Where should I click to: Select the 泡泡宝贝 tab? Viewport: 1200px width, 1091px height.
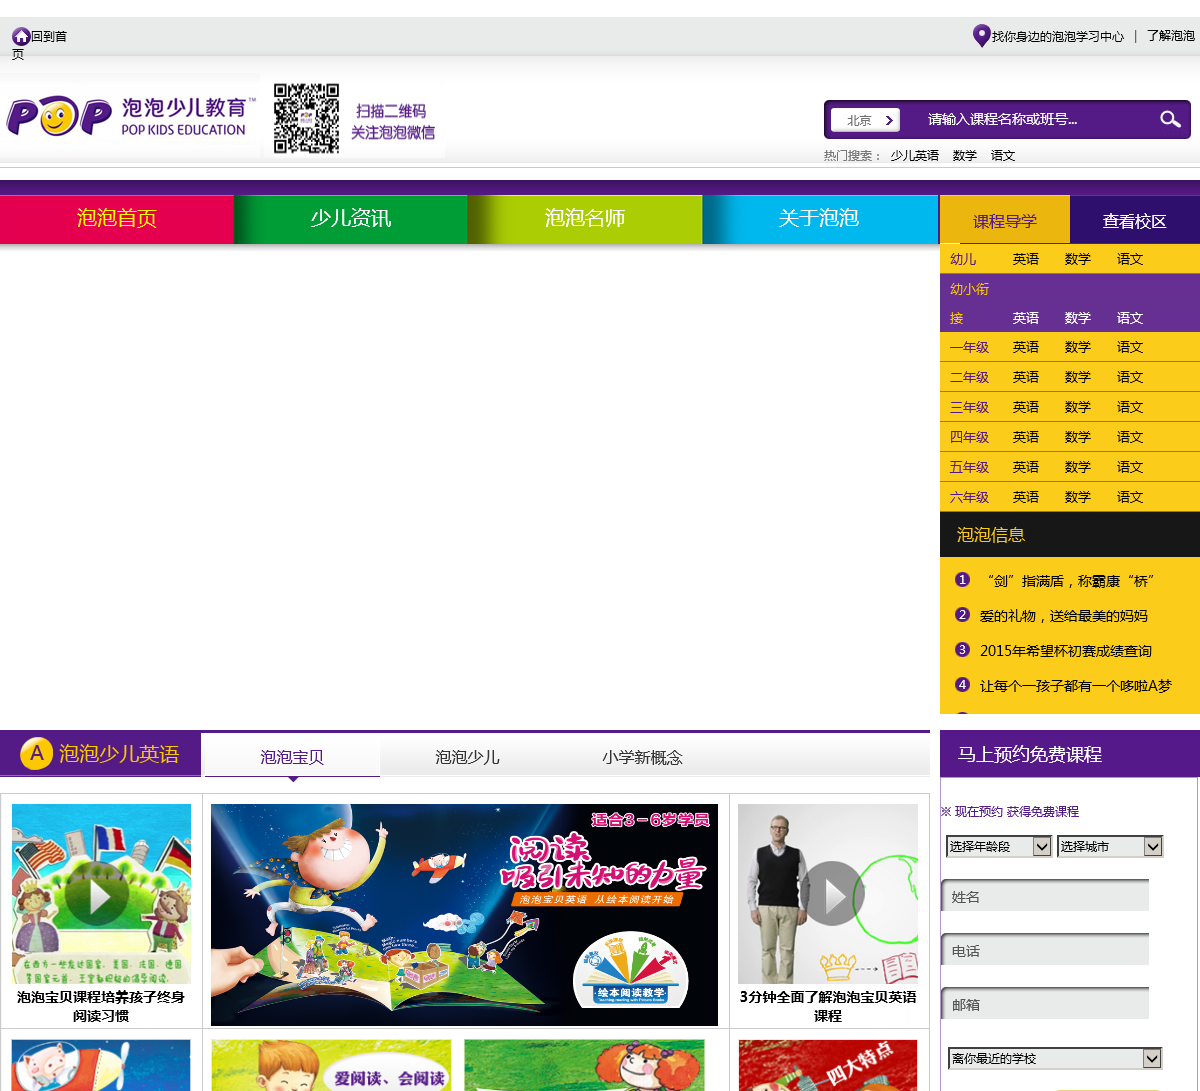(292, 757)
